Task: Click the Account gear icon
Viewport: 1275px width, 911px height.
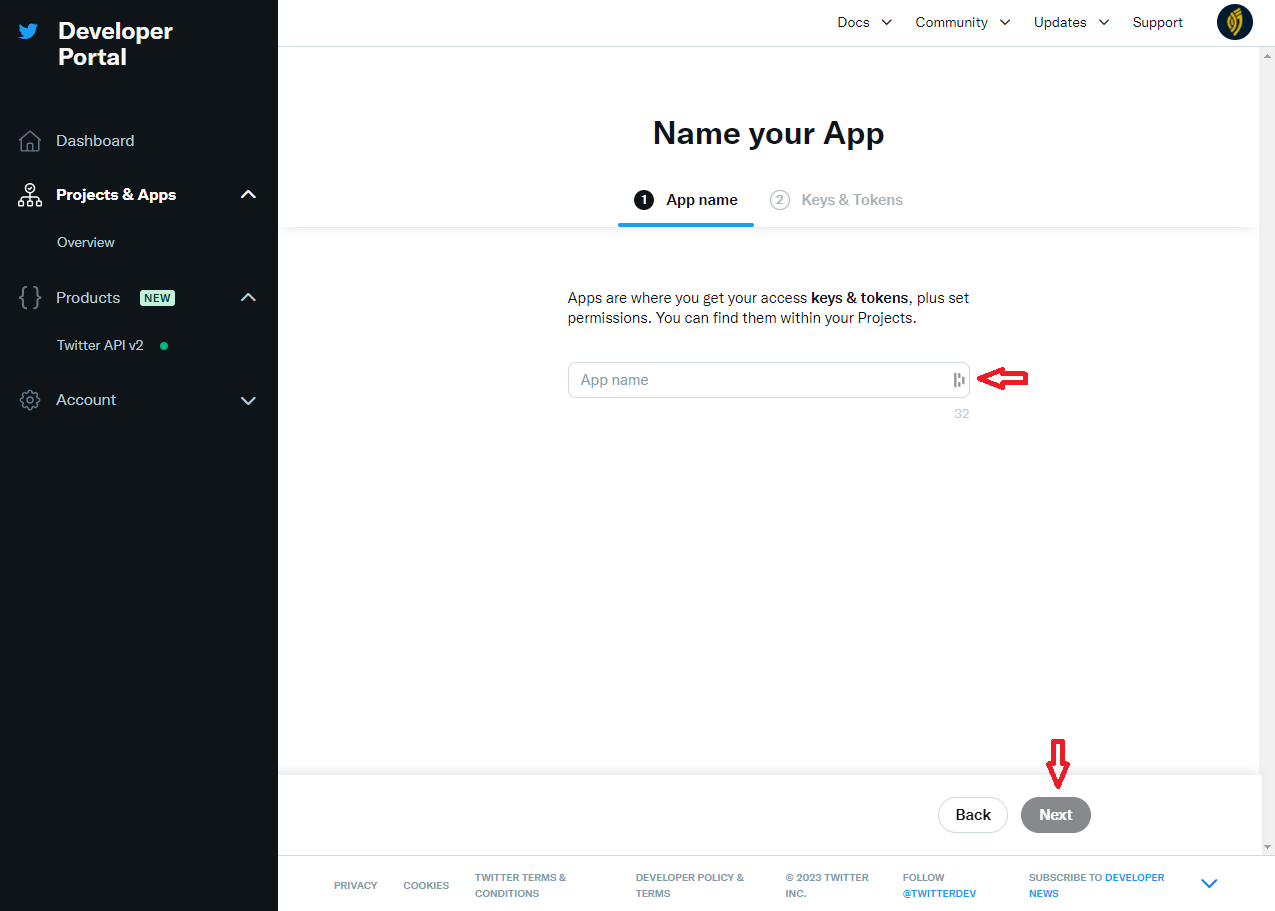Action: click(x=30, y=400)
